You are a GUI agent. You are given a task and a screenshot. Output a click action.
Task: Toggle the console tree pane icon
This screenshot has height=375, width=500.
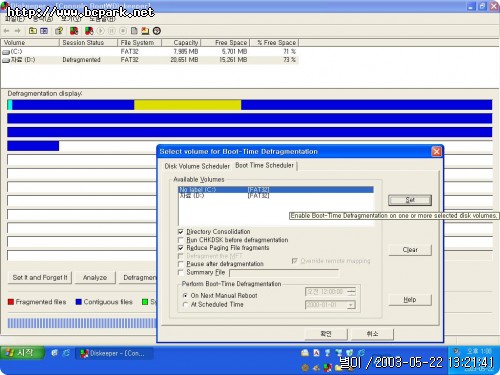44,31
